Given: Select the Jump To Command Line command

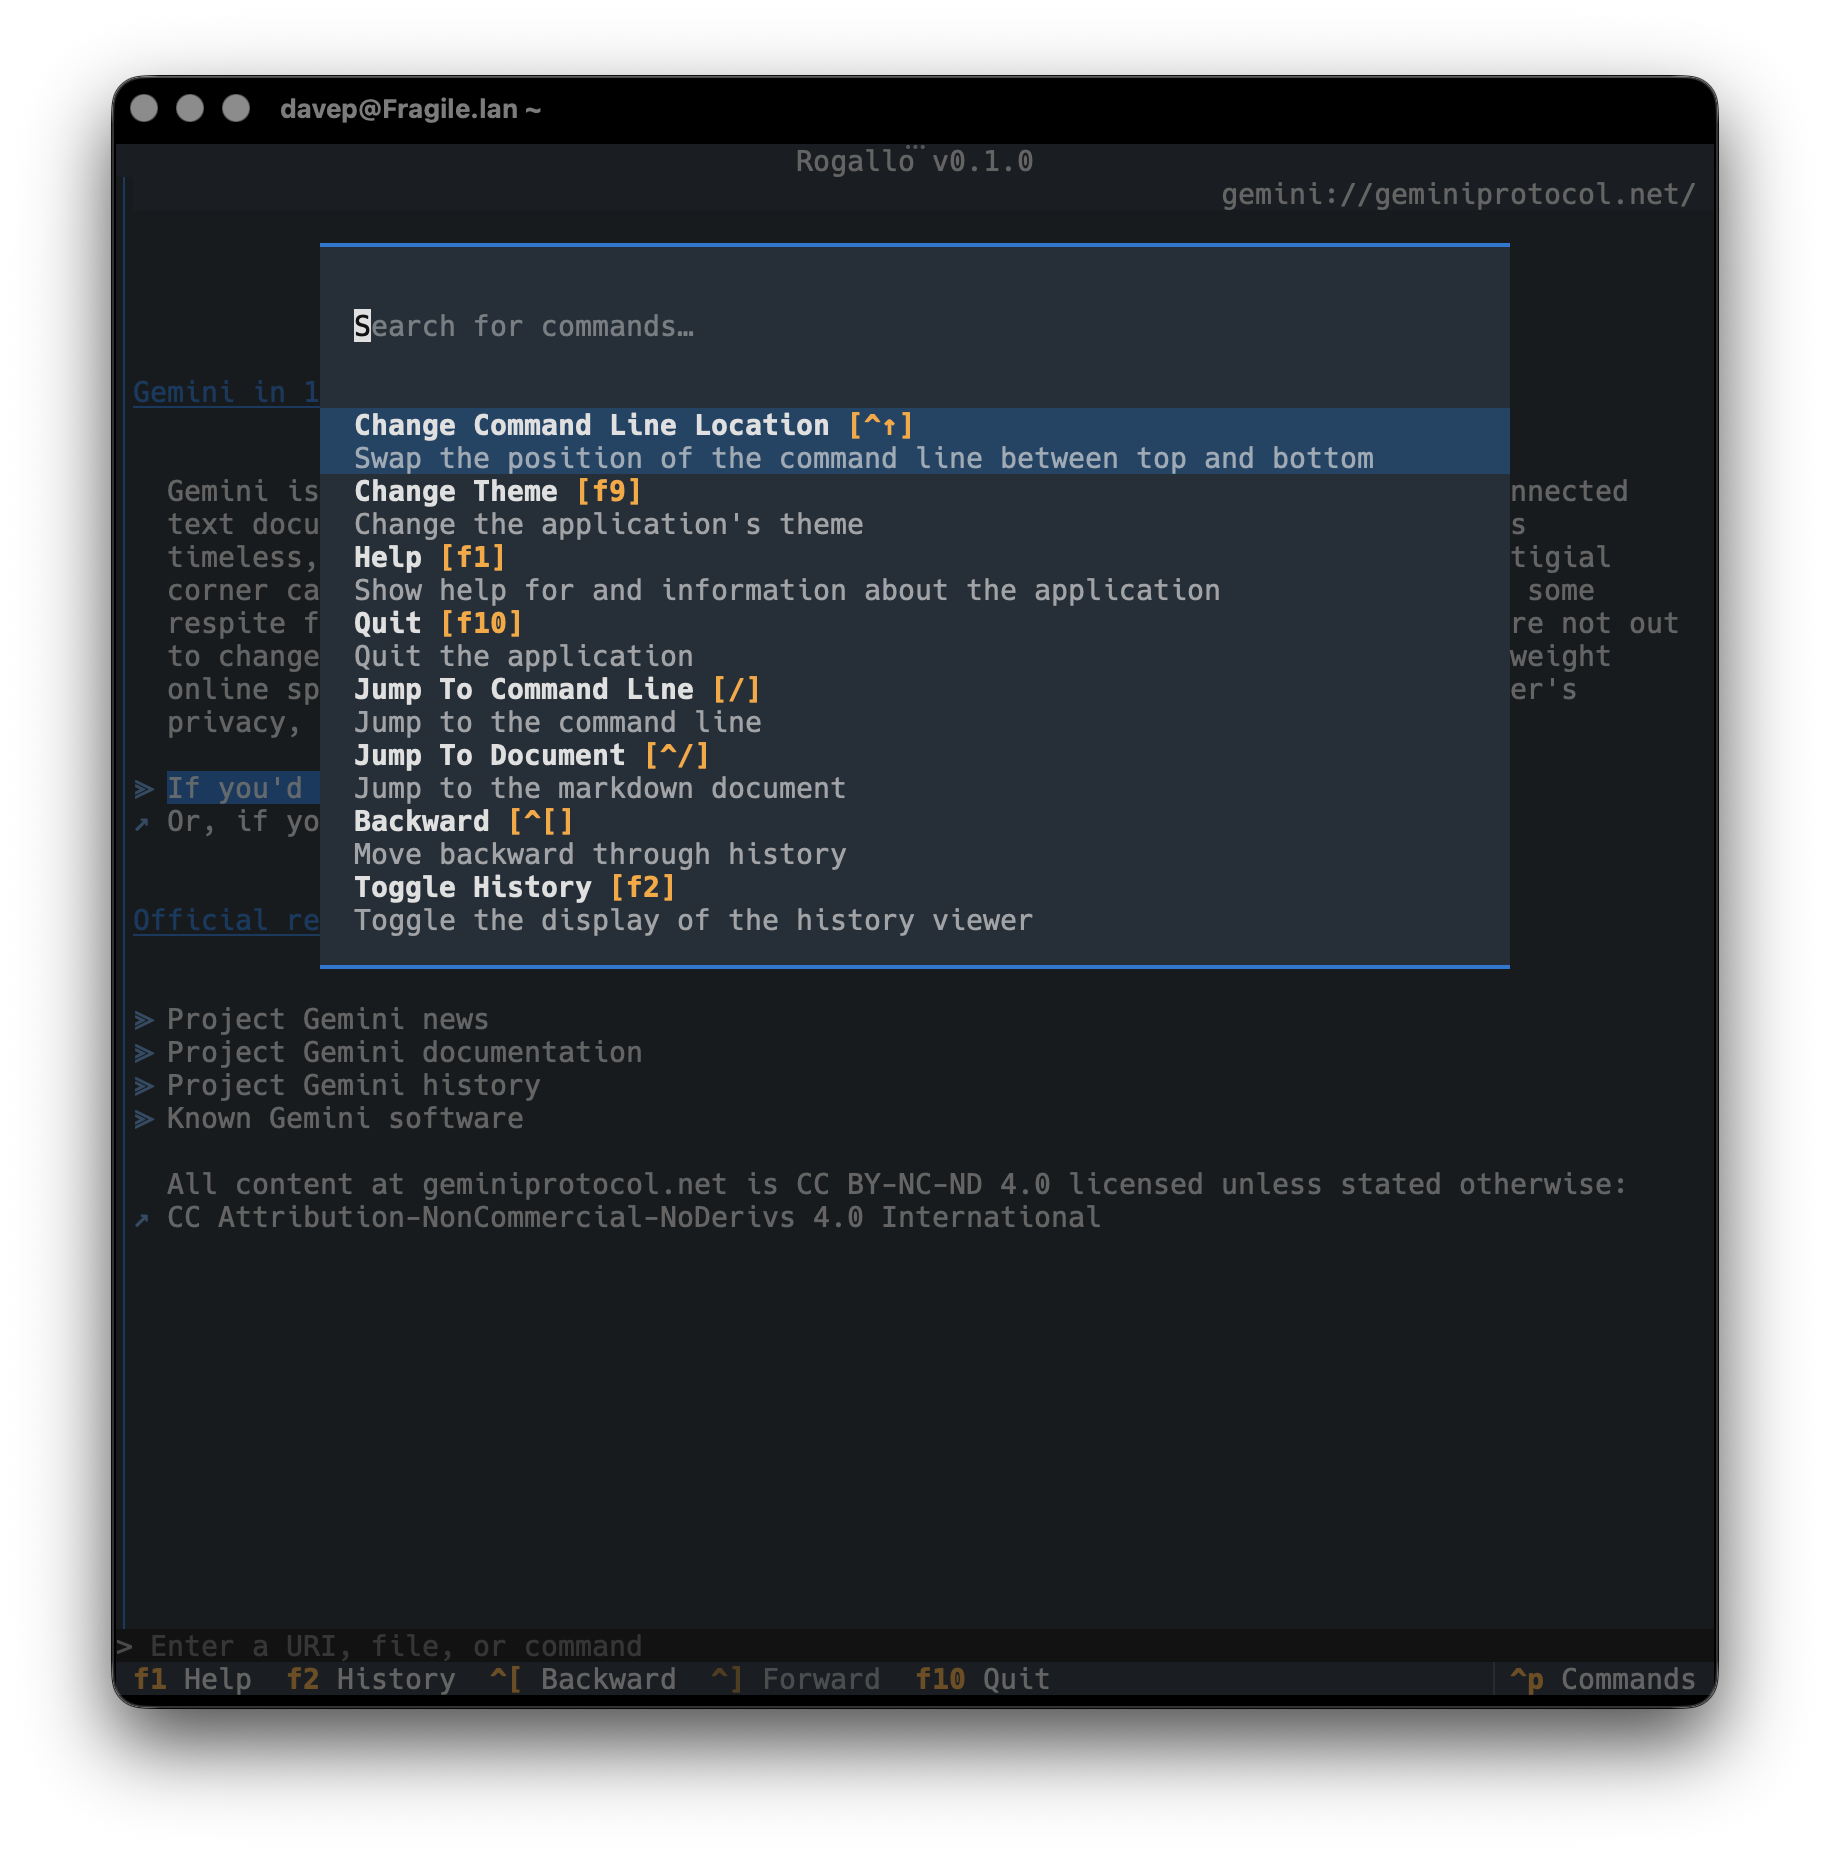Looking at the screenshot, I should pos(914,705).
